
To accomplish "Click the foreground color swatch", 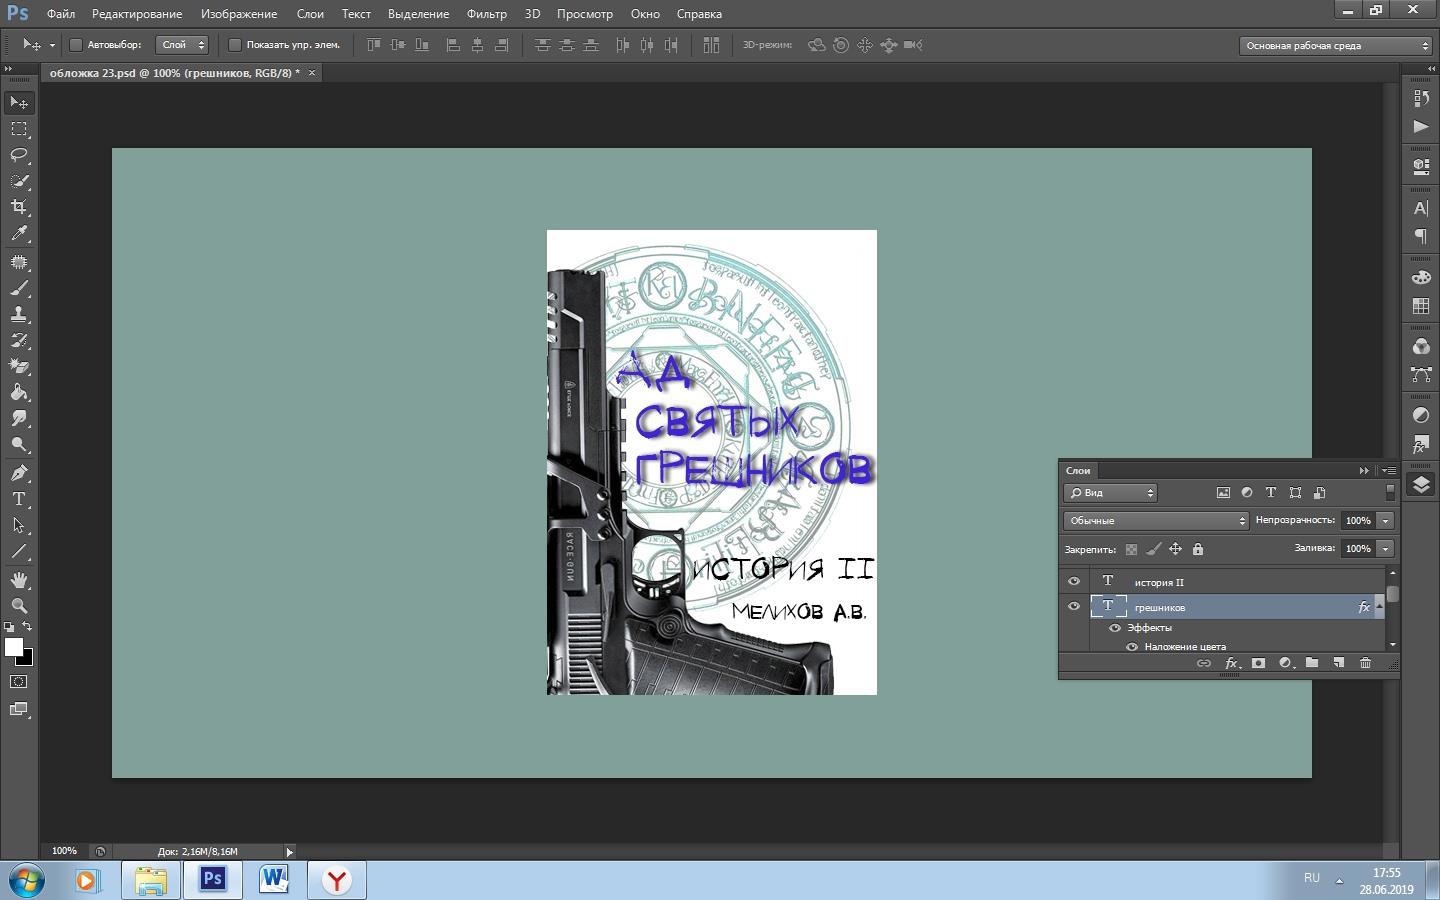I will 14,647.
